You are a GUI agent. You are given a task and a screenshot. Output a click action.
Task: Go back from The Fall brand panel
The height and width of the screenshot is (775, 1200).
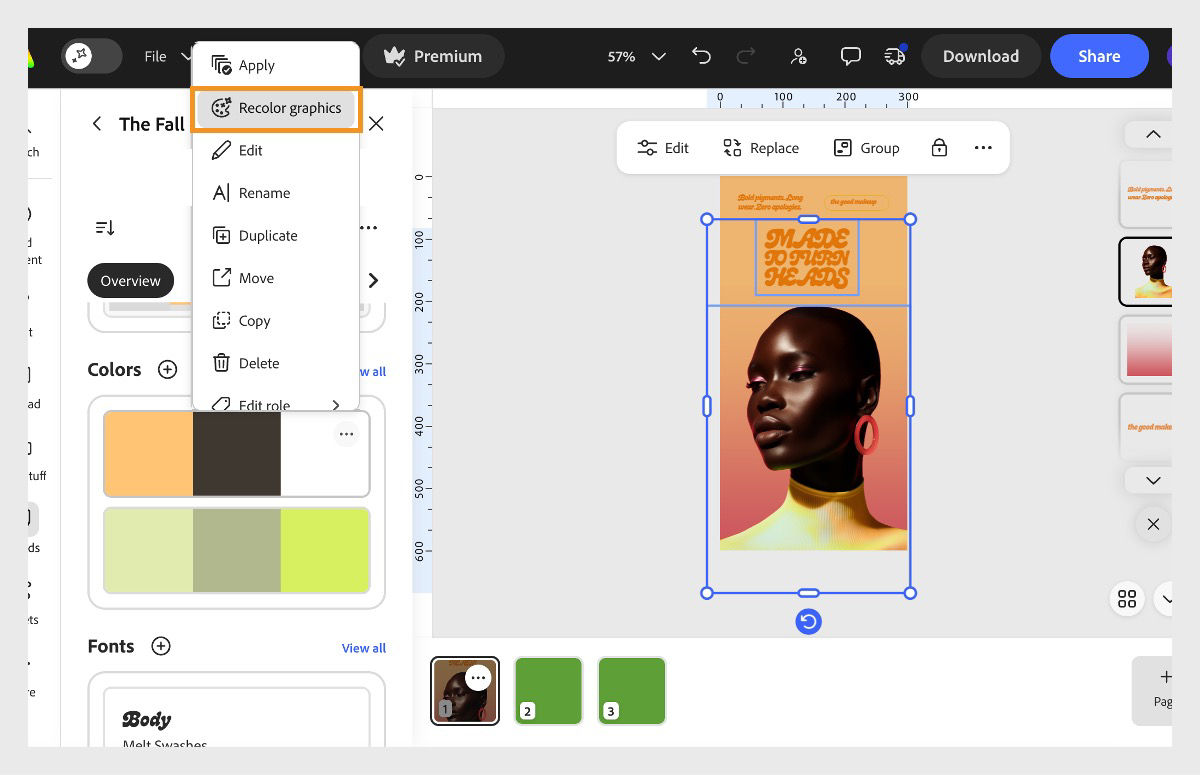click(97, 124)
